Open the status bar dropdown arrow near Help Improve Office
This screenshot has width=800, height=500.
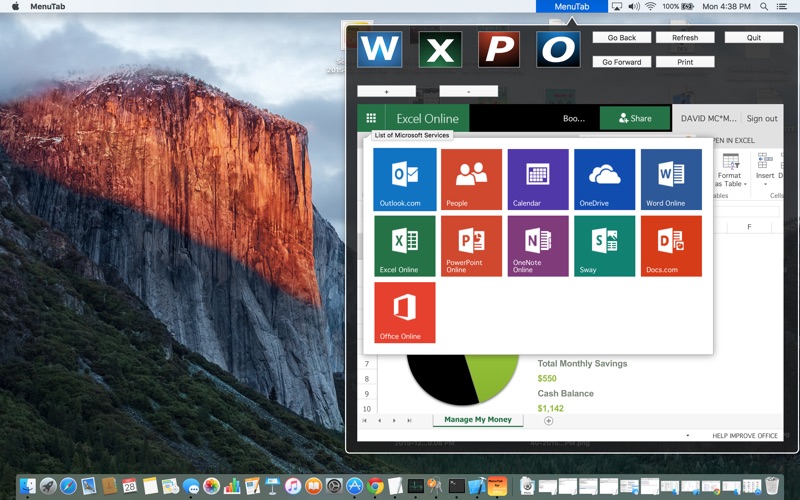click(x=688, y=436)
